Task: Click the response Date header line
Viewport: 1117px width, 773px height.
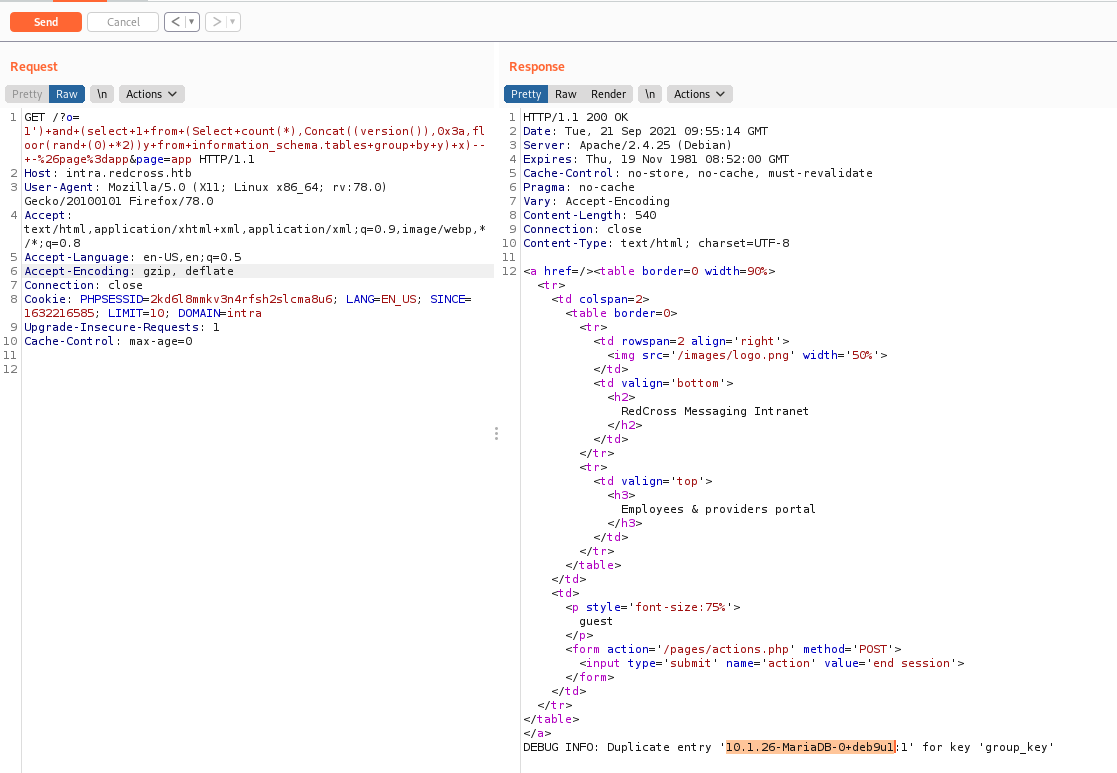Action: [645, 131]
